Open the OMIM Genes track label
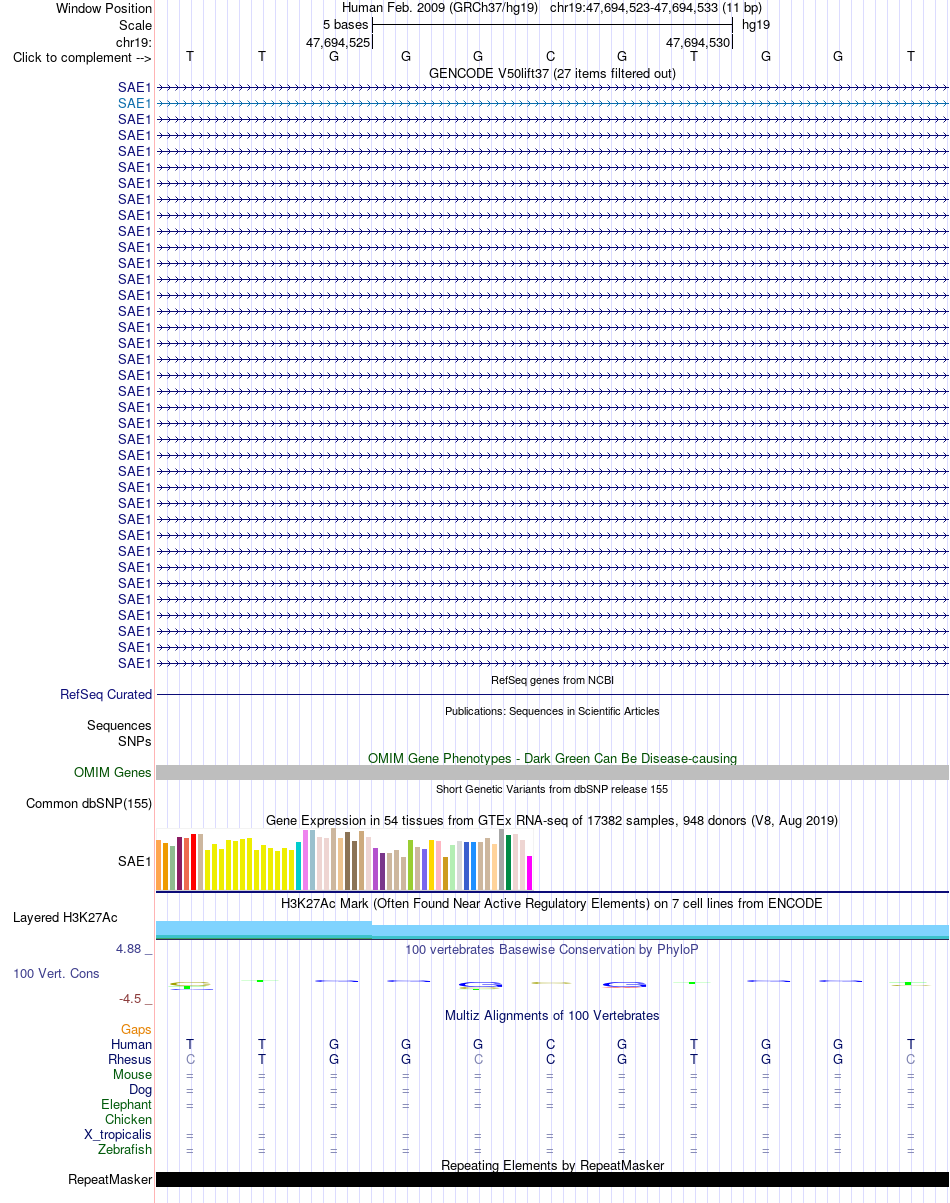Screen dimensions: 950x1203 [113, 772]
